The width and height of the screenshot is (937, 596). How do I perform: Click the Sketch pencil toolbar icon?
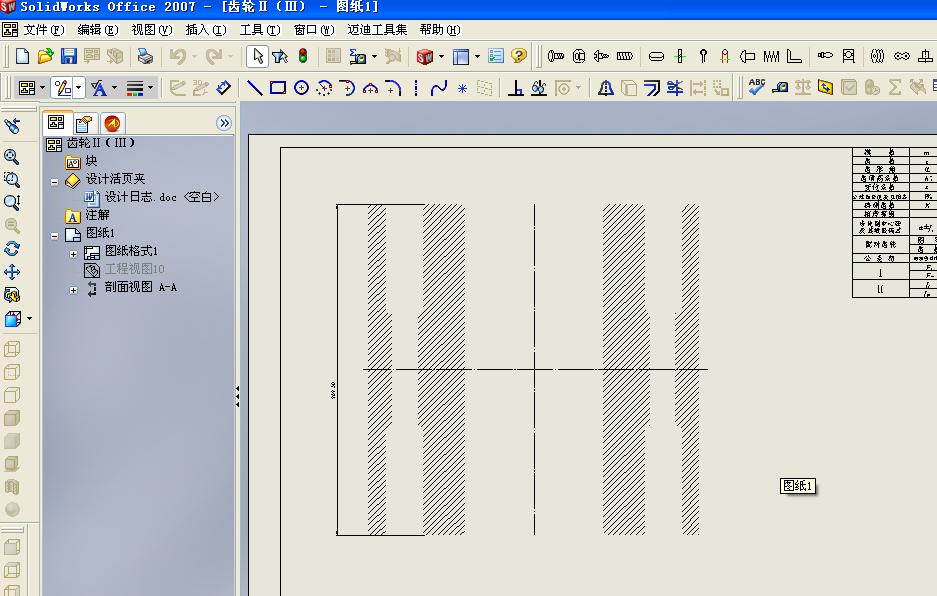tap(62, 88)
